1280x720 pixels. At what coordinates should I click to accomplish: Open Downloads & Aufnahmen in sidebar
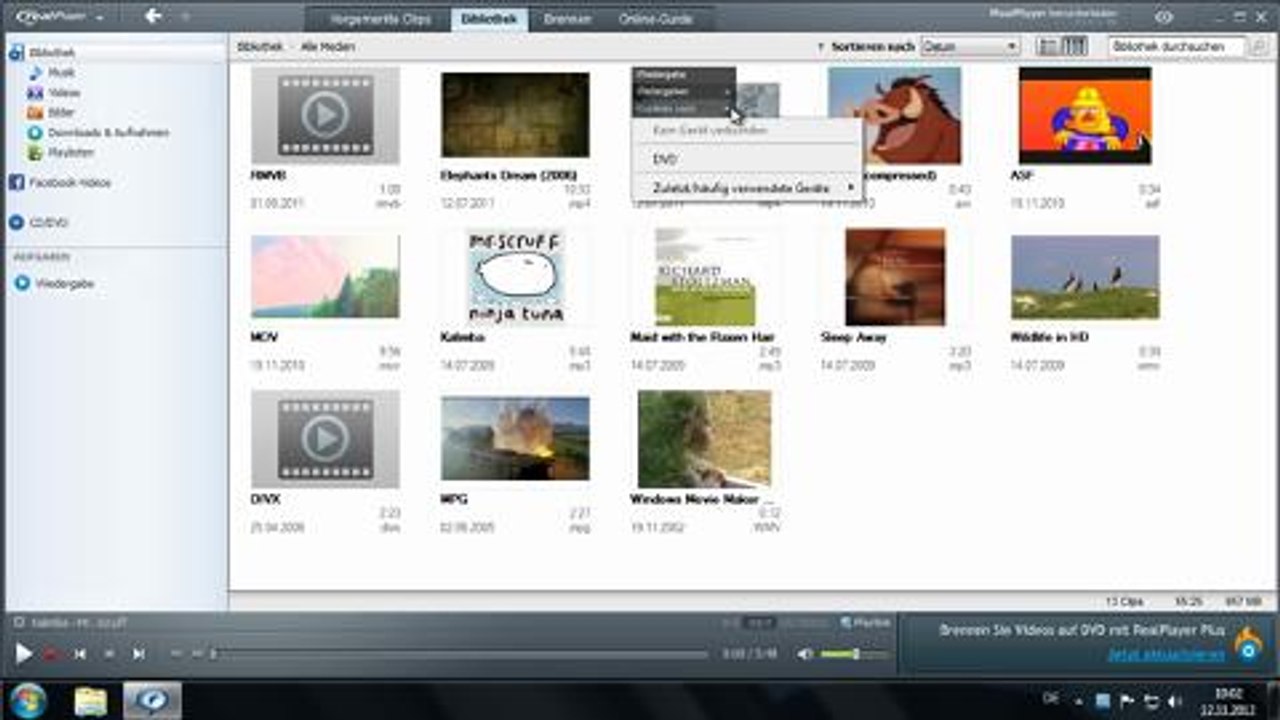[98, 133]
